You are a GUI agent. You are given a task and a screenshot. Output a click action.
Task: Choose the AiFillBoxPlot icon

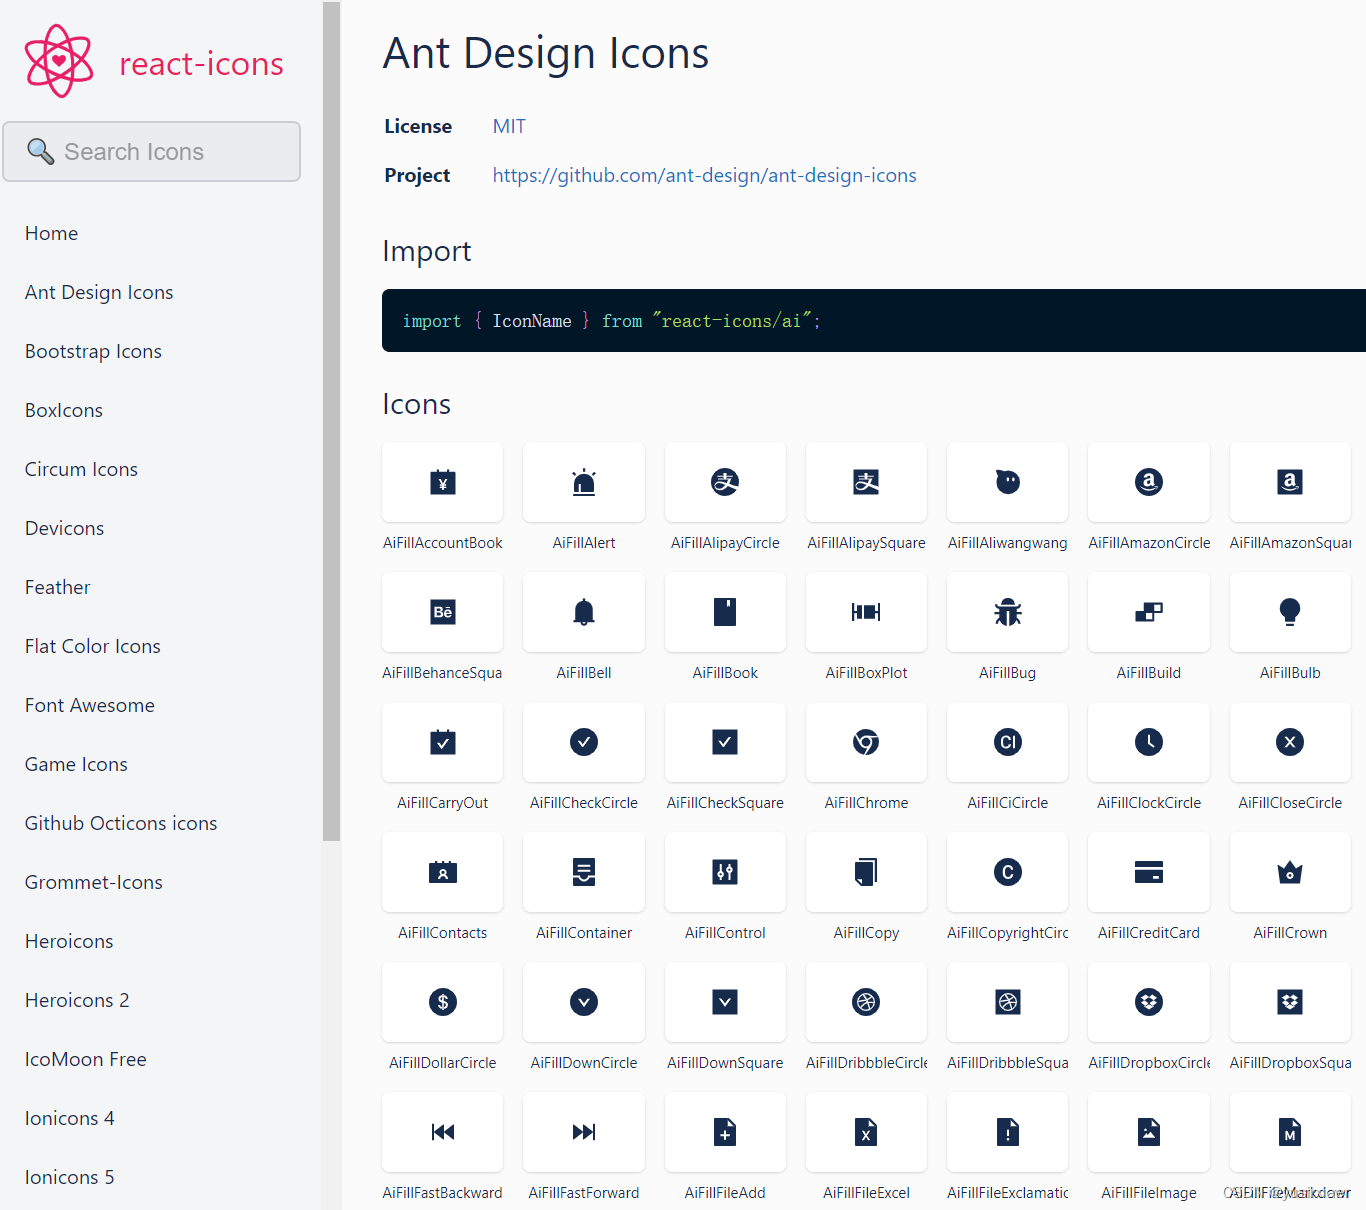[866, 612]
